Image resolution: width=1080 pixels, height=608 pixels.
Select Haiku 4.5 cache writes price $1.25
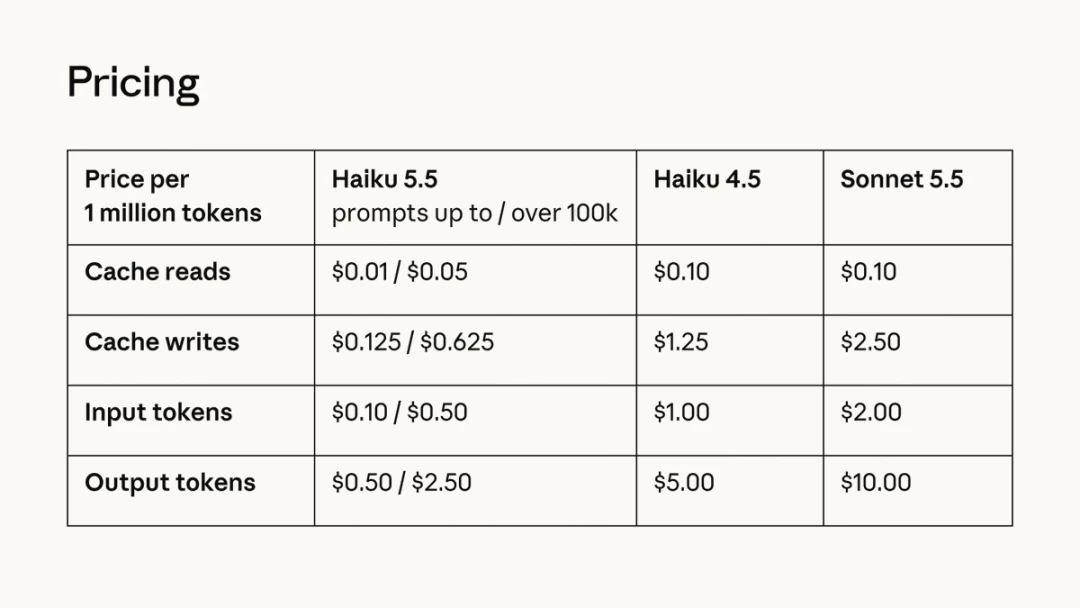(681, 342)
